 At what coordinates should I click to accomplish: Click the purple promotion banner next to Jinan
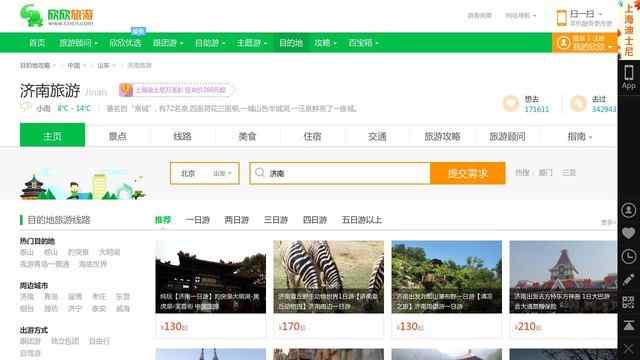tap(176, 90)
